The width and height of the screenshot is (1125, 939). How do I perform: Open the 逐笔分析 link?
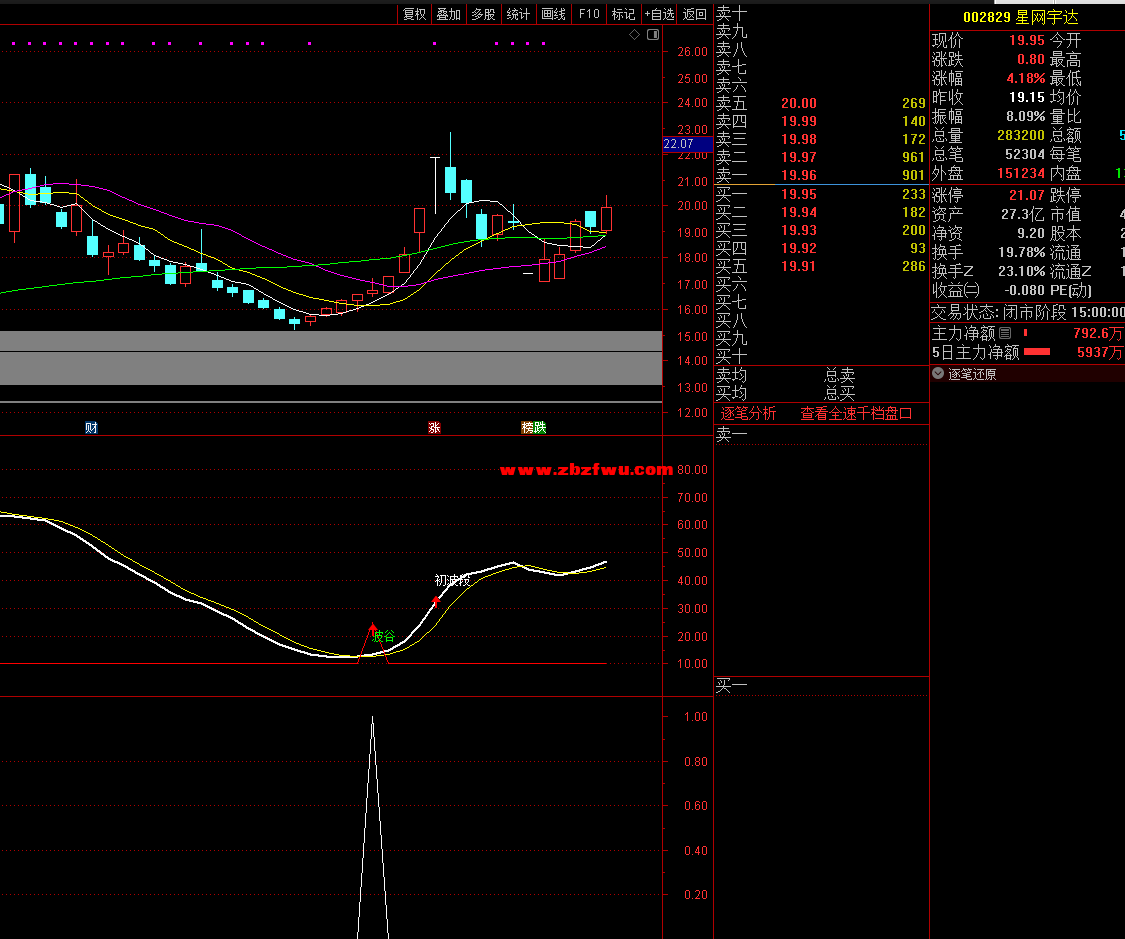[x=748, y=413]
